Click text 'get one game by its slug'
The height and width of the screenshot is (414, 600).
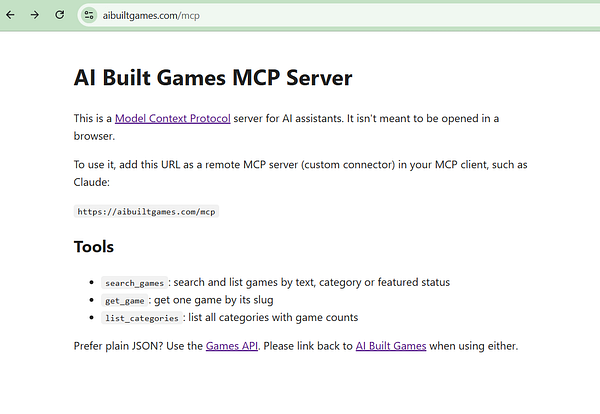pos(214,300)
